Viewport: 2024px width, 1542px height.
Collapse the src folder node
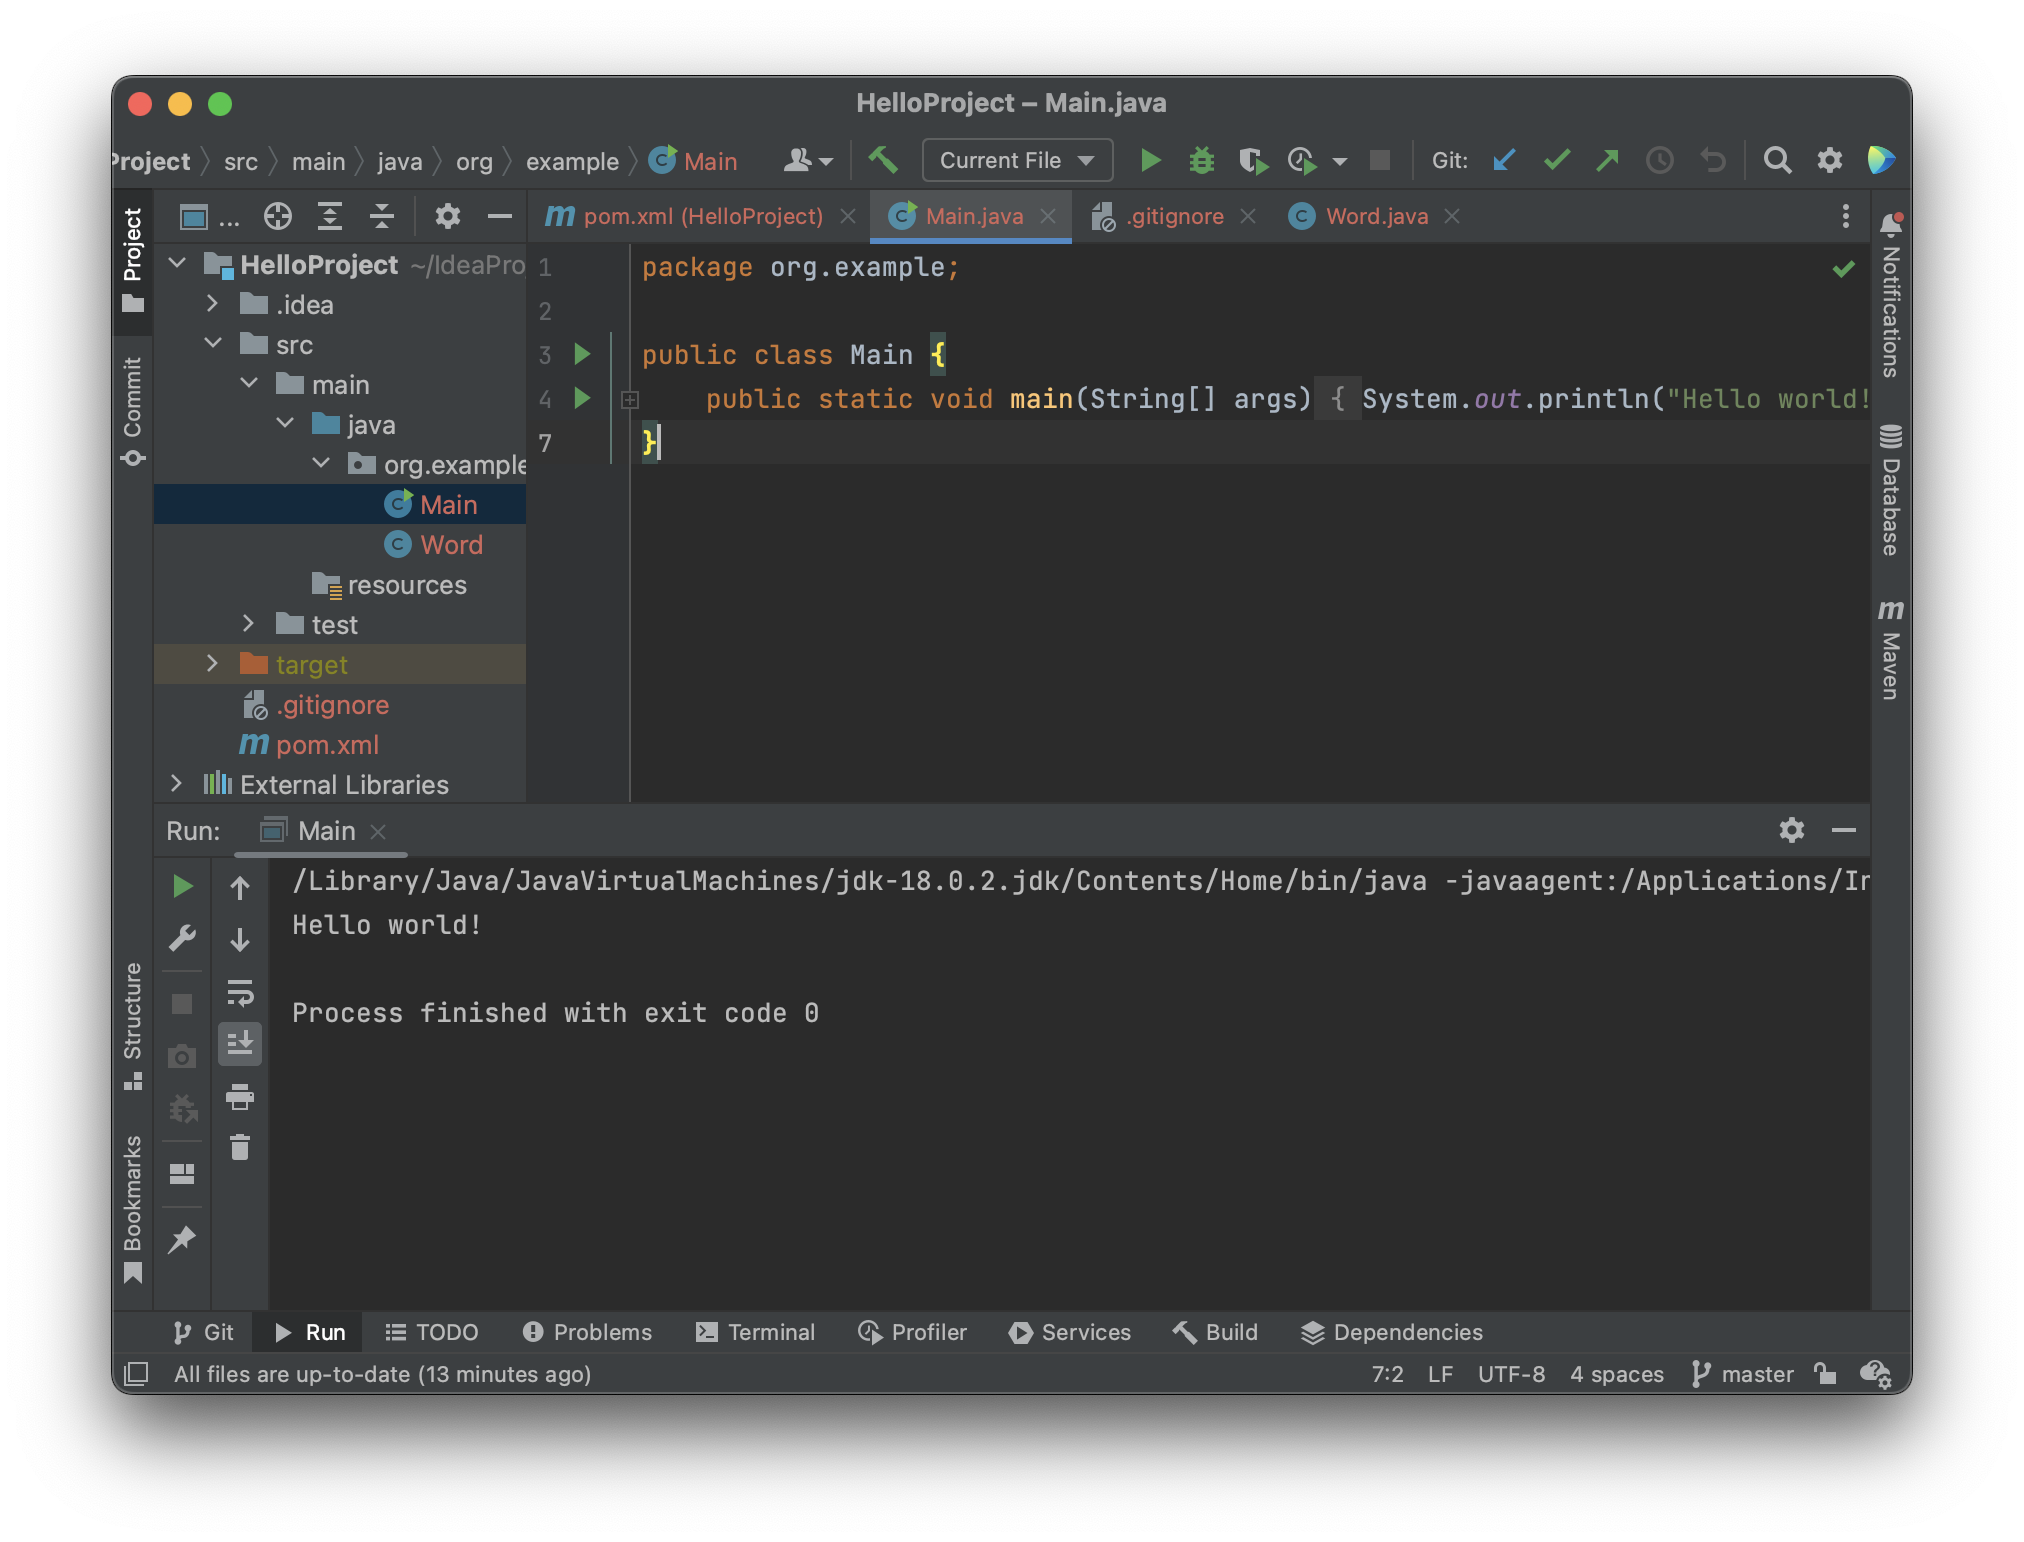click(212, 344)
